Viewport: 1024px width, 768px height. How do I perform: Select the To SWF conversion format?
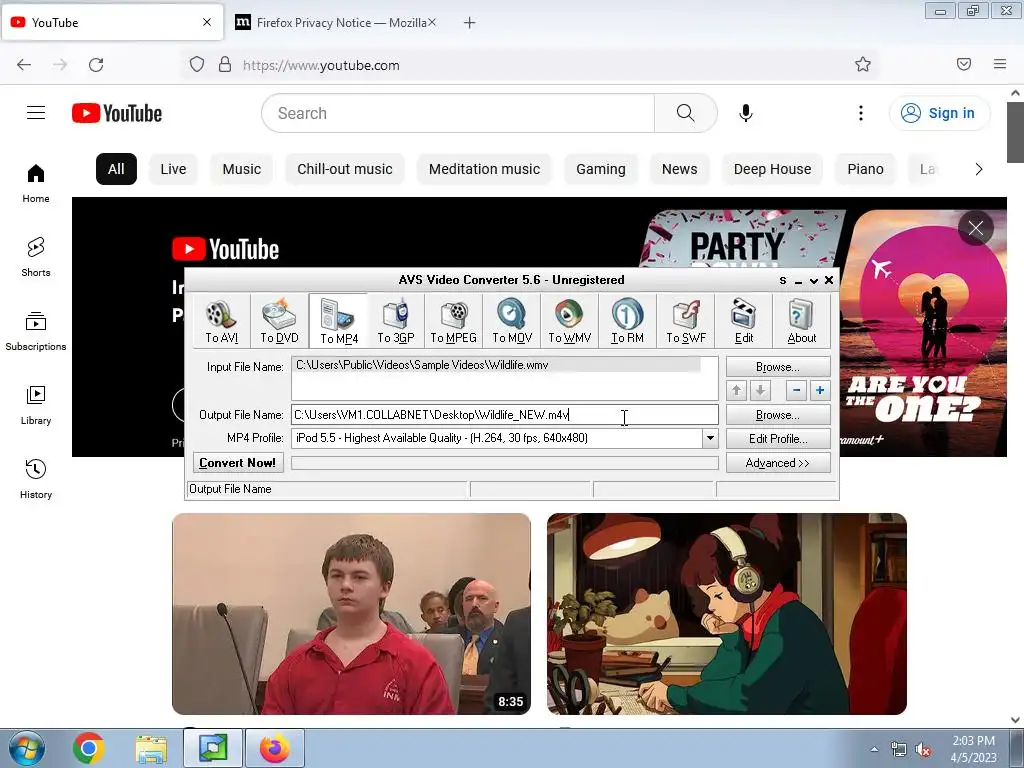pyautogui.click(x=686, y=320)
